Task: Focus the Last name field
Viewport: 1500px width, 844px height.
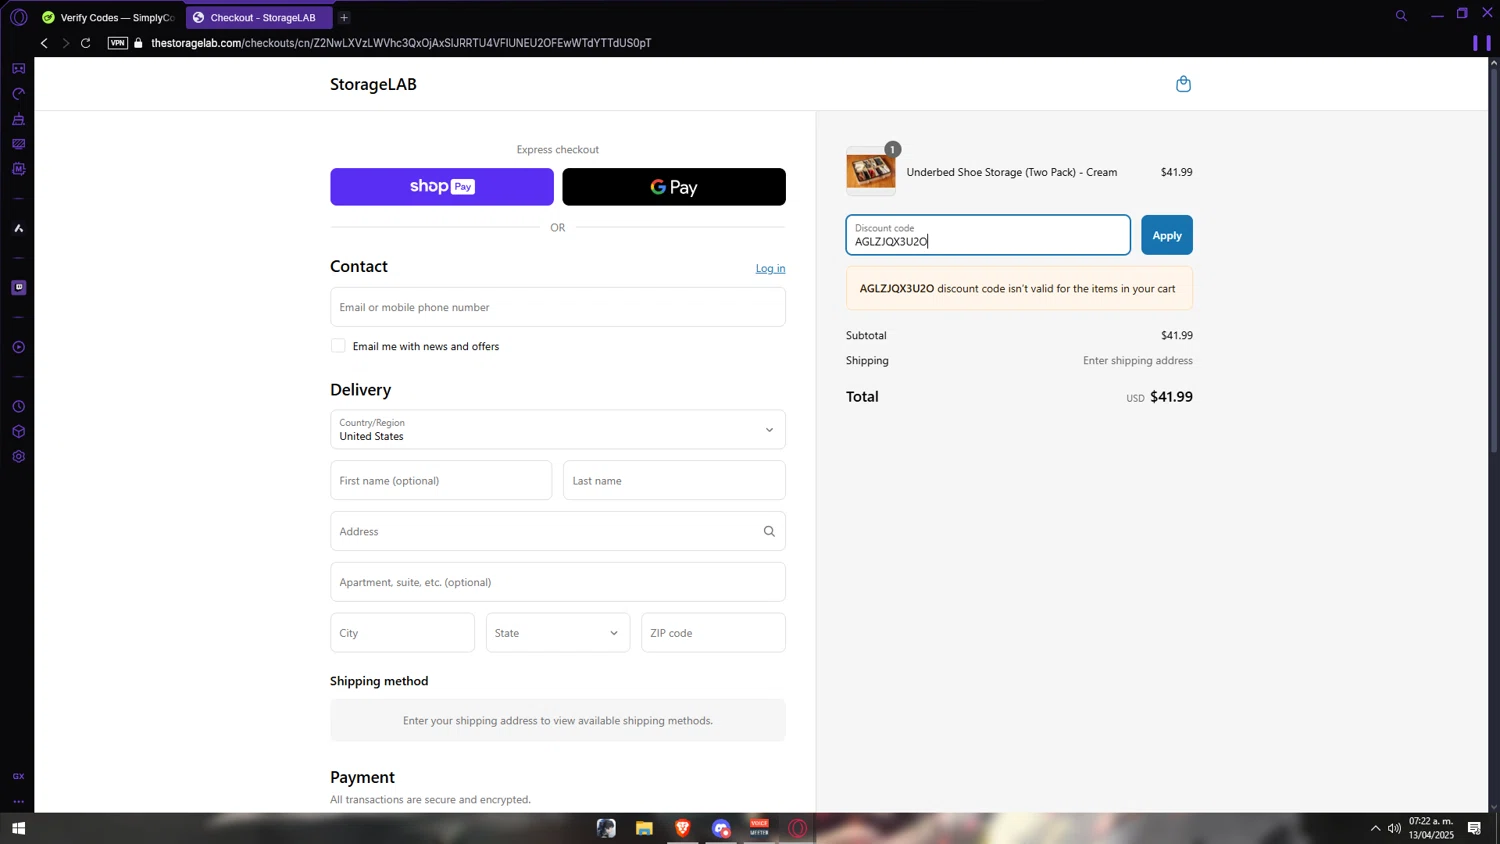Action: (x=674, y=481)
